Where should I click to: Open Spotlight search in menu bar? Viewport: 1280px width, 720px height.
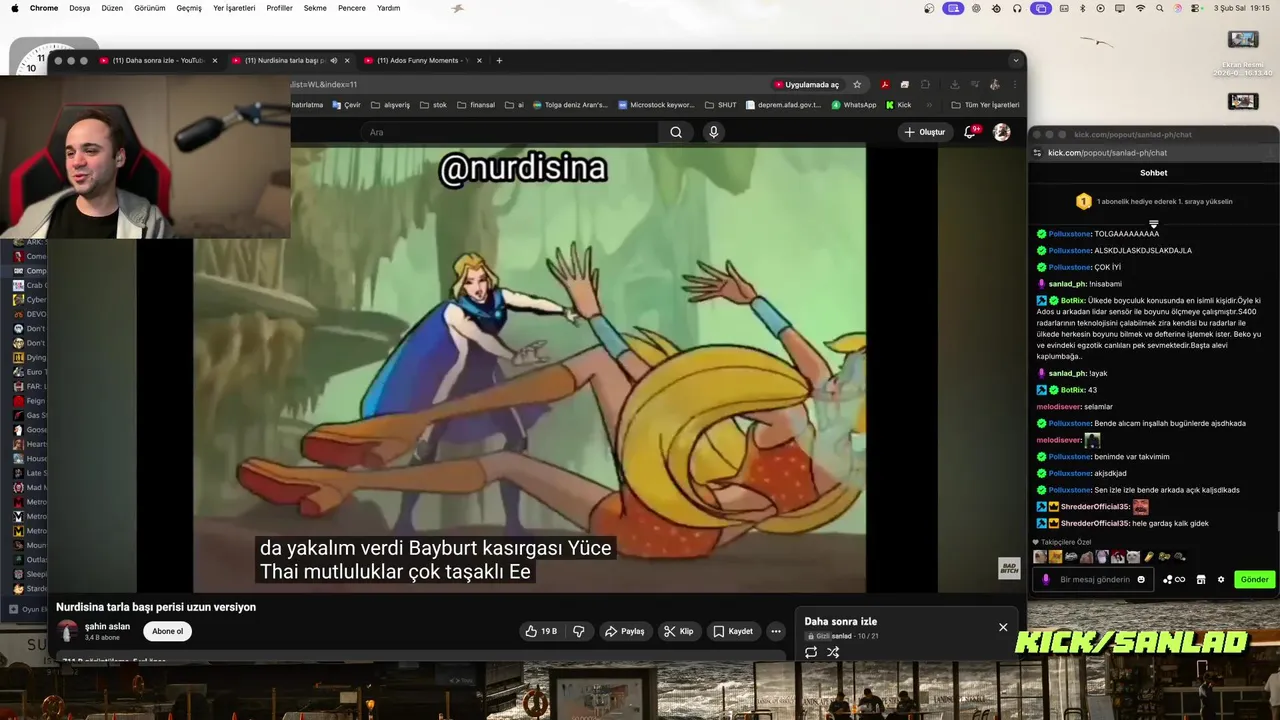[1159, 8]
